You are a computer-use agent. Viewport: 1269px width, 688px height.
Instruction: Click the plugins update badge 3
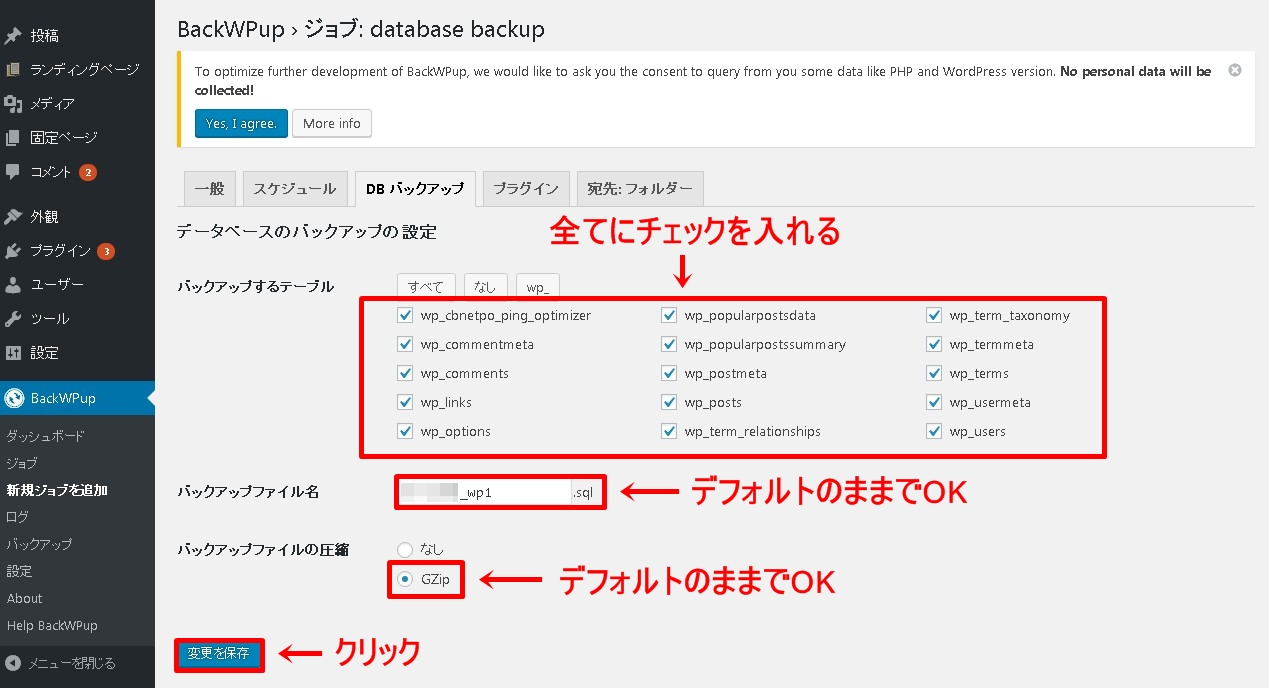pos(106,251)
